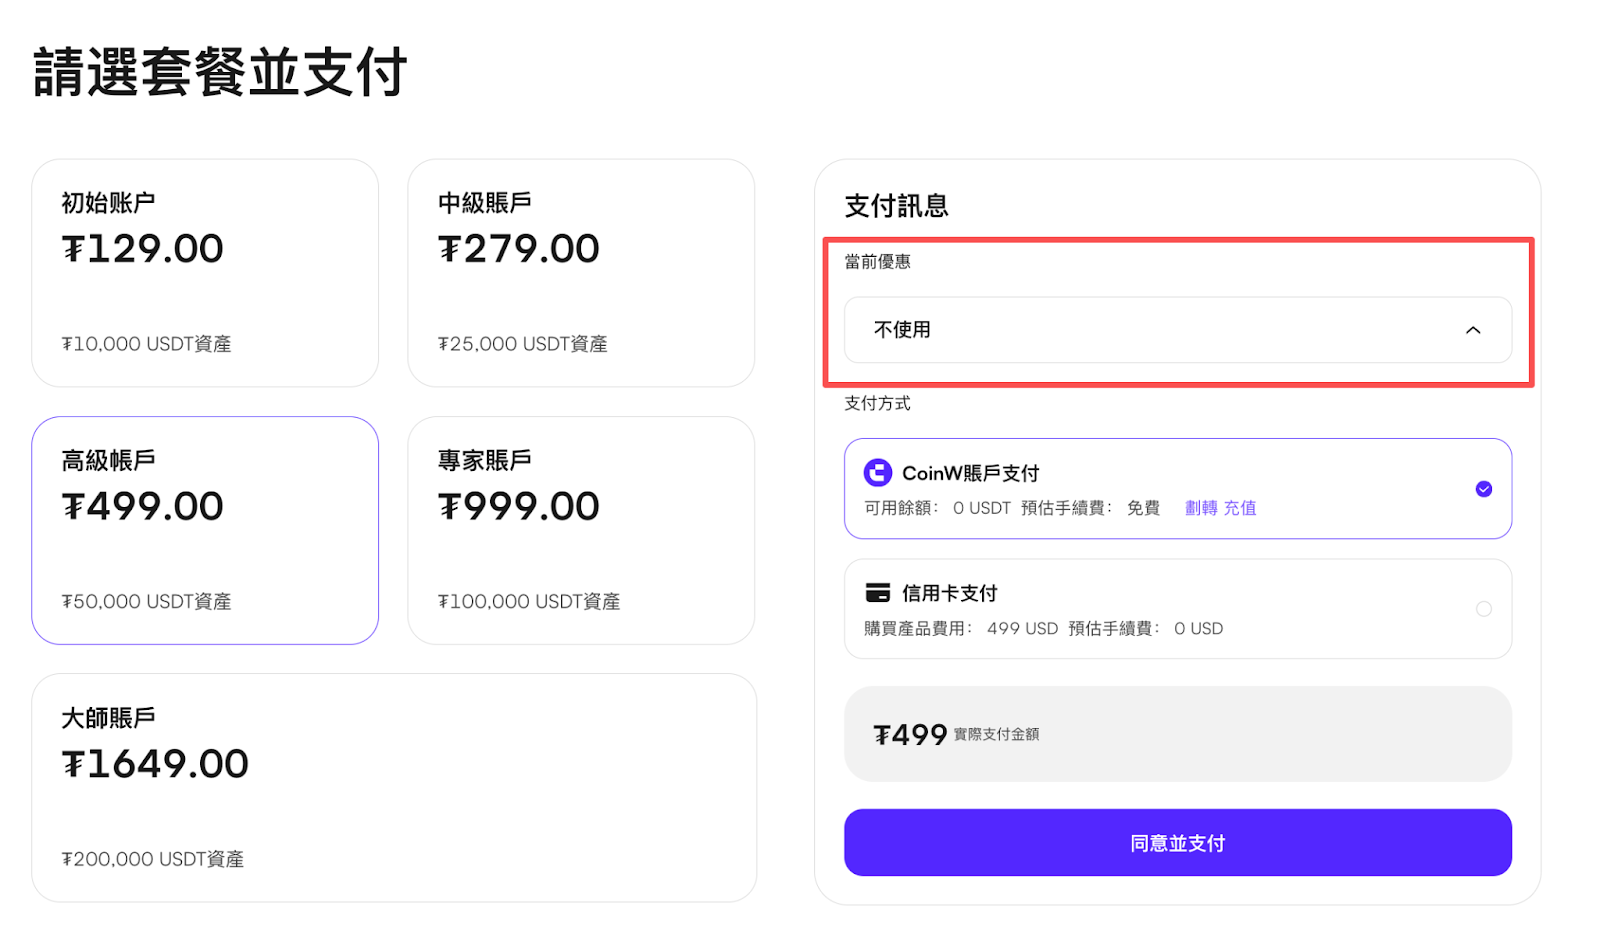Click the ₮200,000 USDT資產 label

point(153,859)
